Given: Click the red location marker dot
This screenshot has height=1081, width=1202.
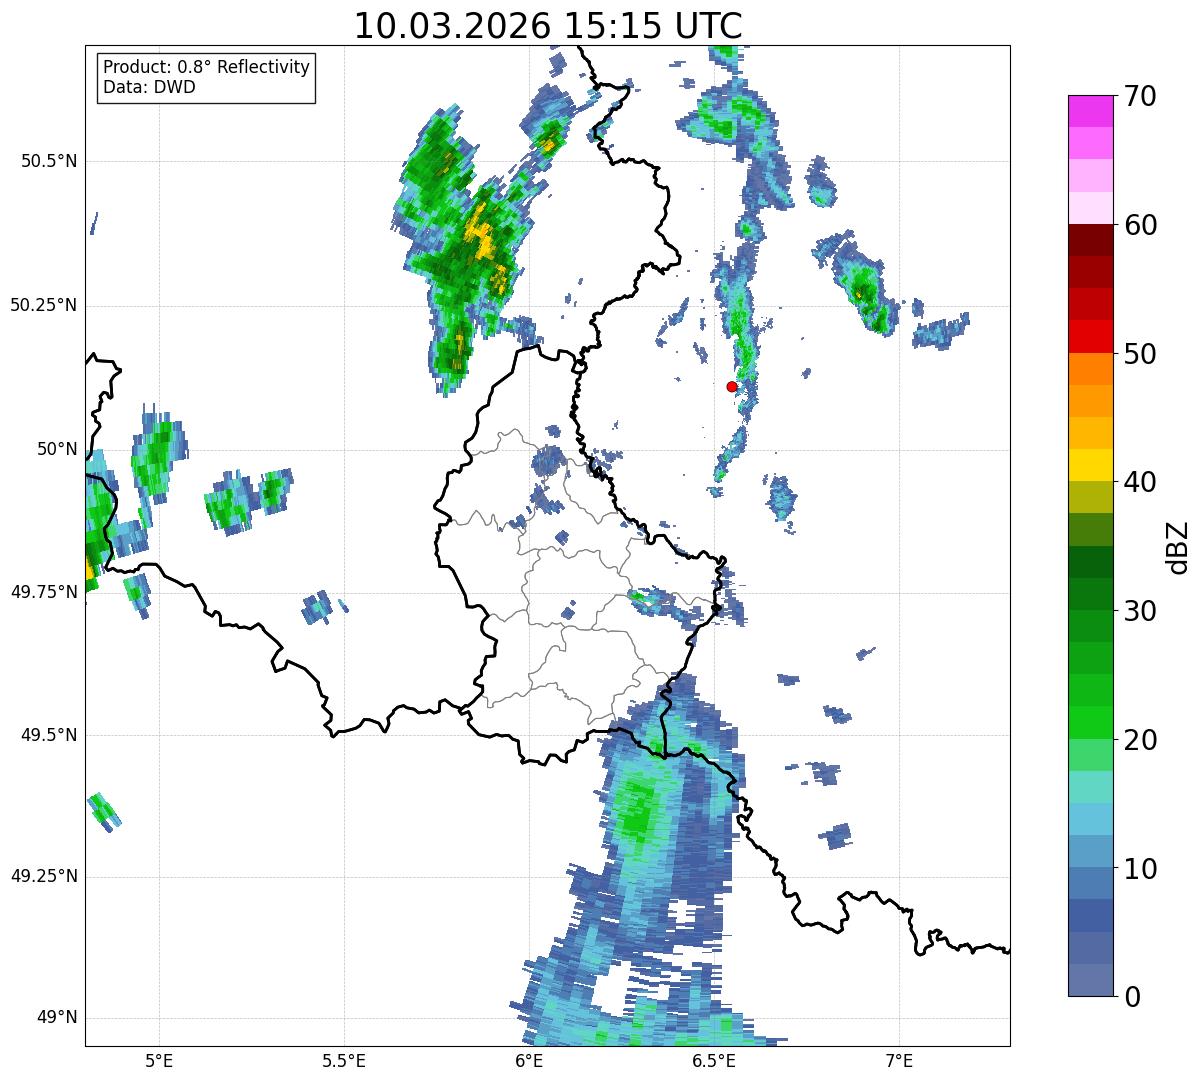Looking at the screenshot, I should tap(731, 386).
